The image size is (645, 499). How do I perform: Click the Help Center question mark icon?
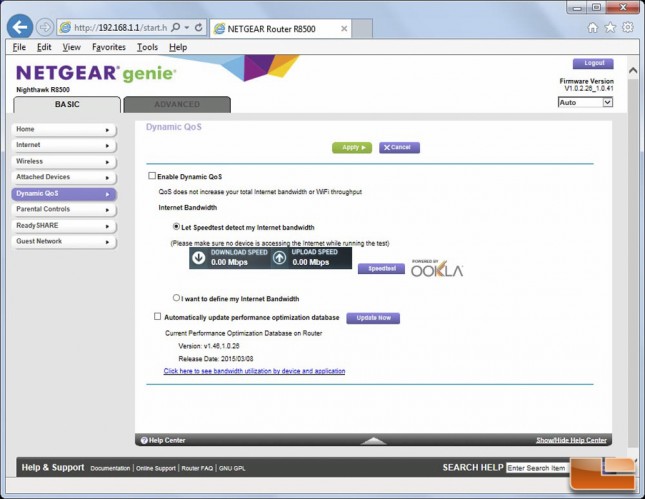tap(144, 440)
